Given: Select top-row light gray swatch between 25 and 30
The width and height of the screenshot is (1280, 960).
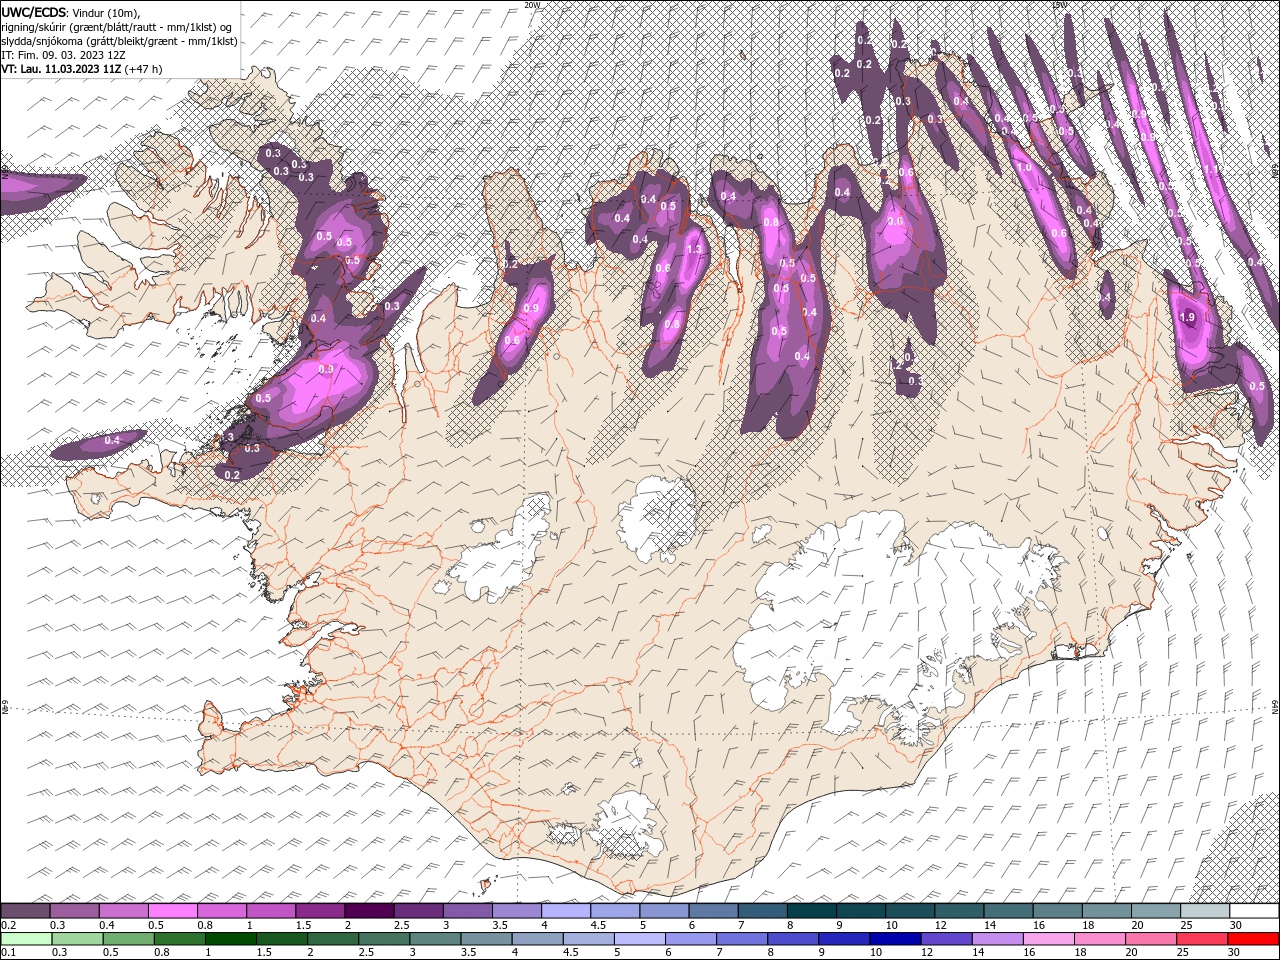Looking at the screenshot, I should (1203, 911).
